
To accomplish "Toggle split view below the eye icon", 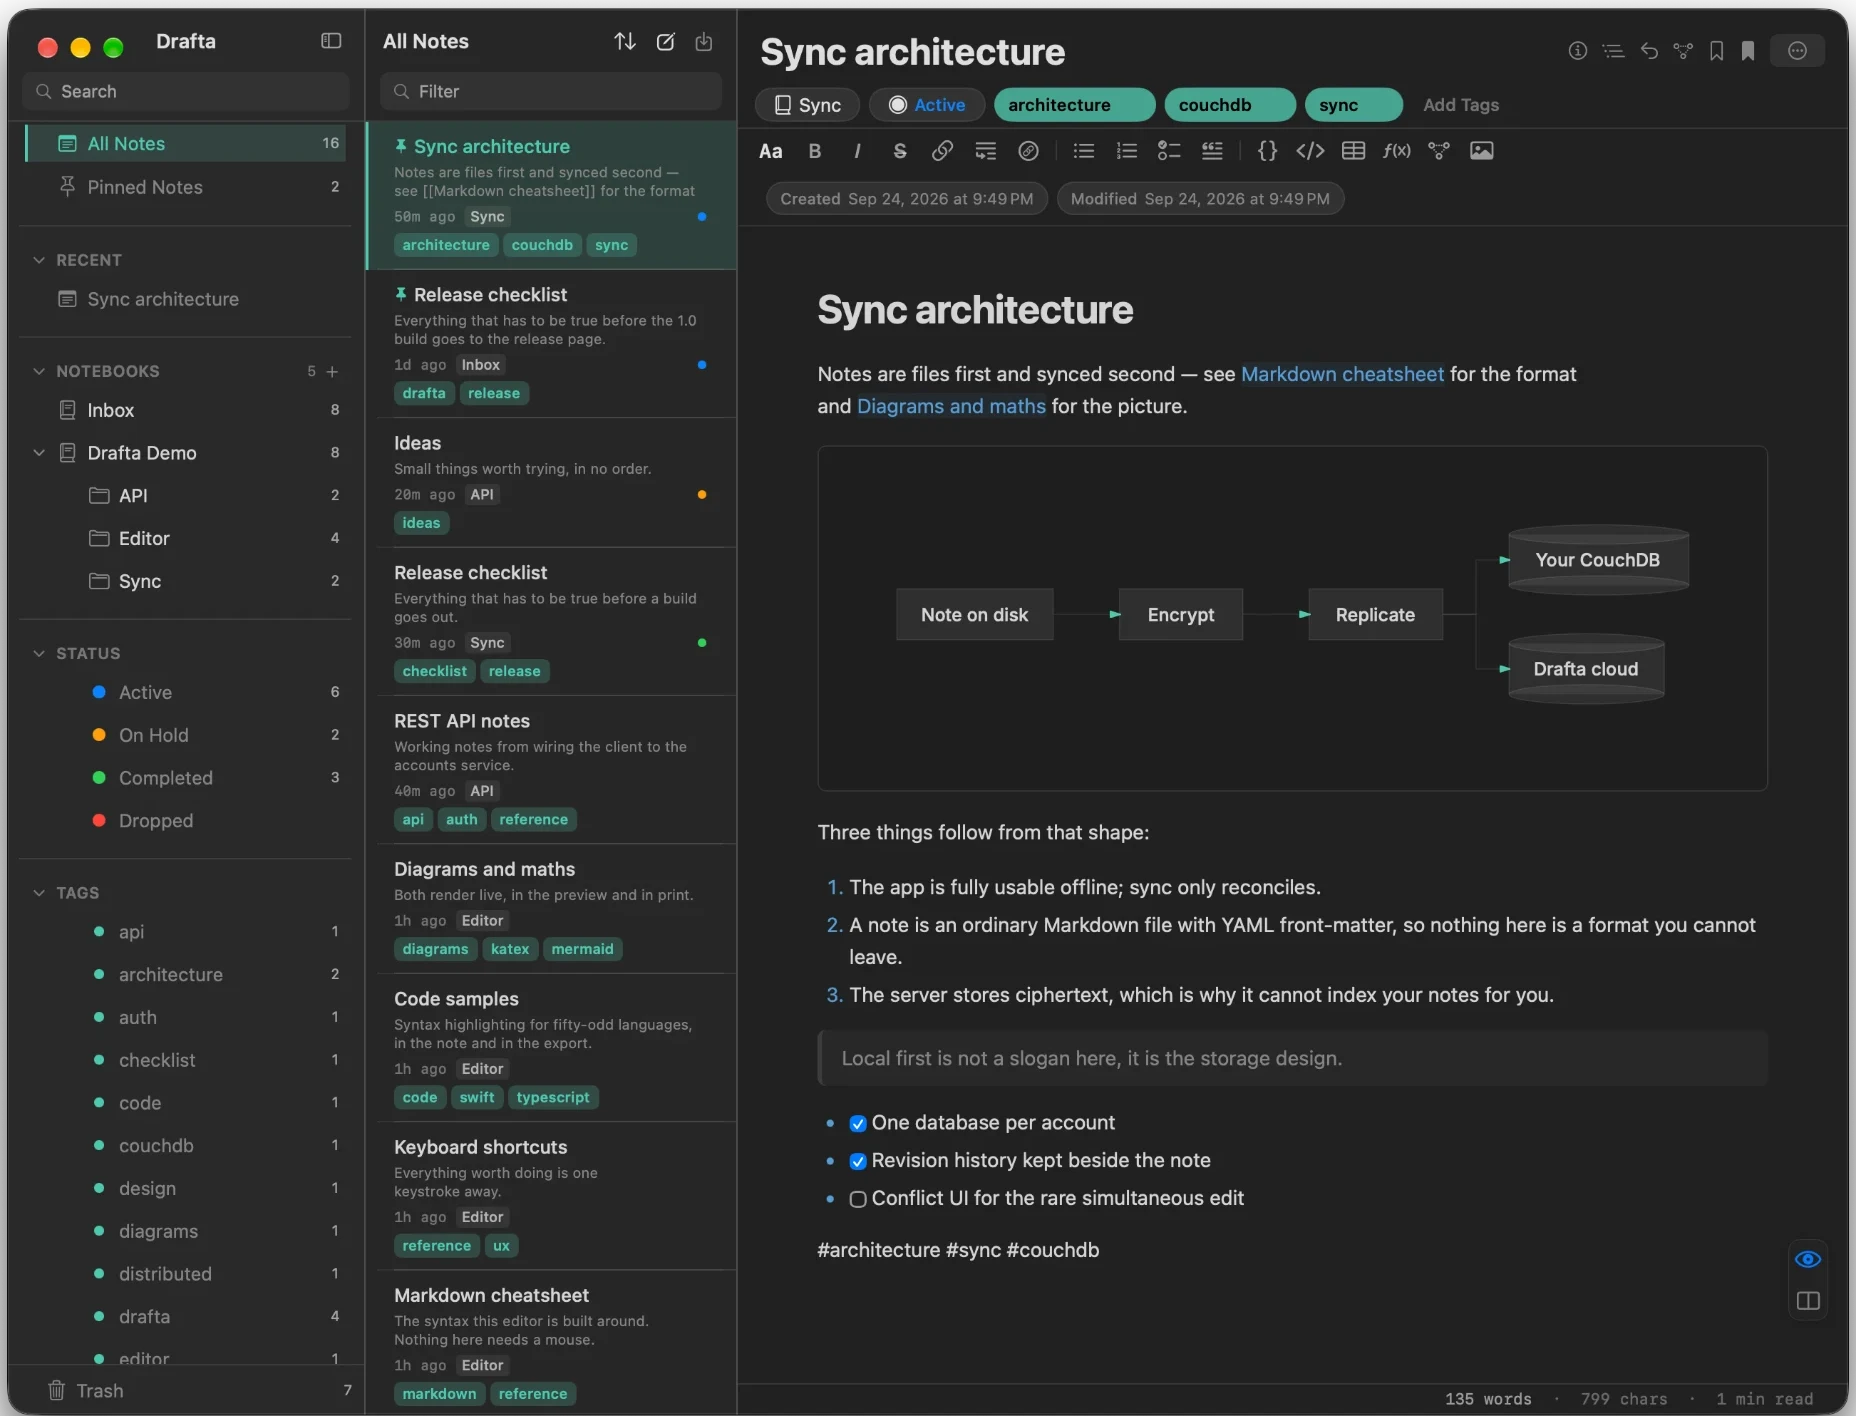I will [x=1808, y=1301].
